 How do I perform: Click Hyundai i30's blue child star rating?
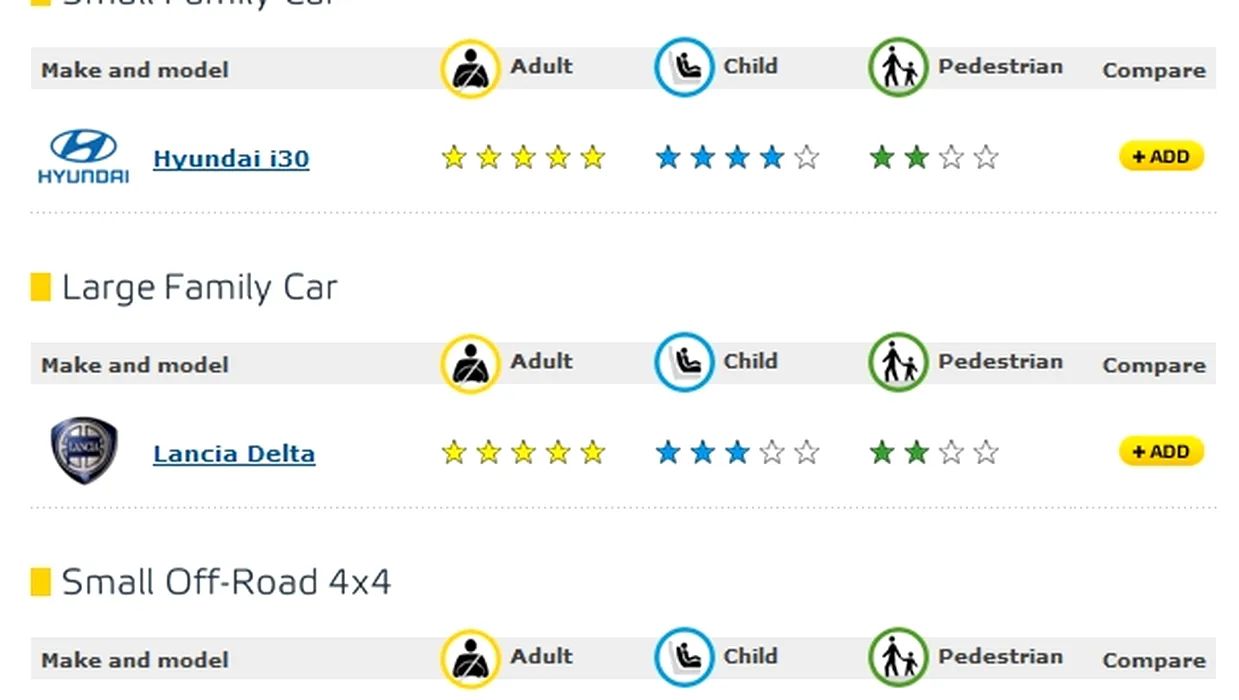(737, 157)
